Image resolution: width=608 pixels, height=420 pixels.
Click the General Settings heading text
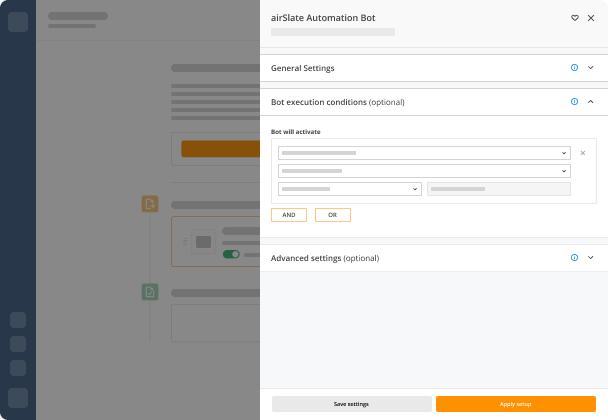pyautogui.click(x=302, y=68)
